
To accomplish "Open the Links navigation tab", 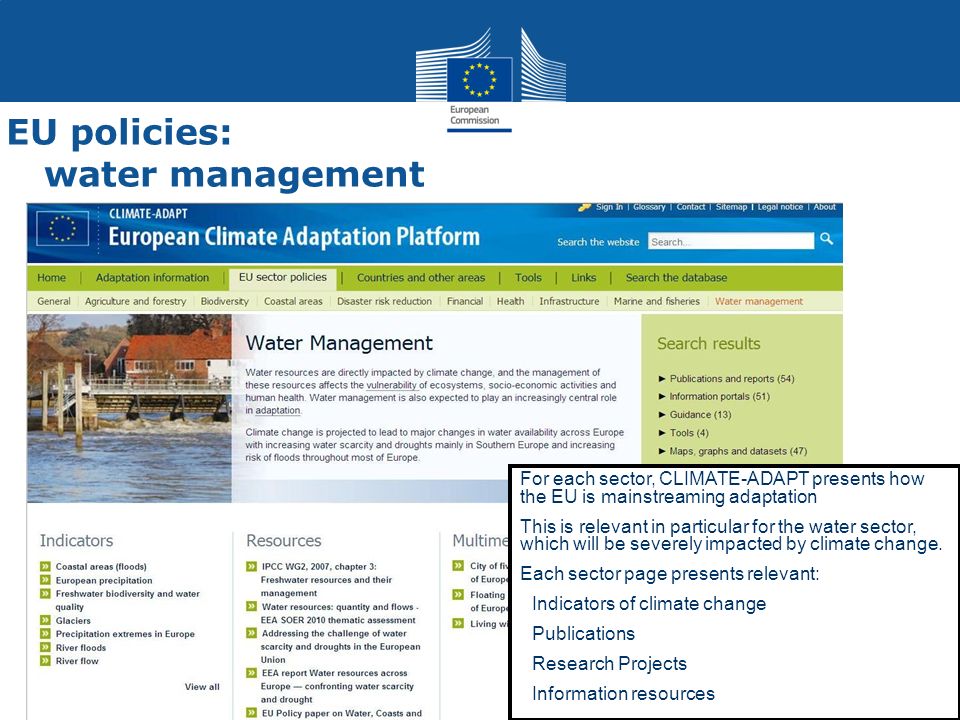I will pos(583,278).
